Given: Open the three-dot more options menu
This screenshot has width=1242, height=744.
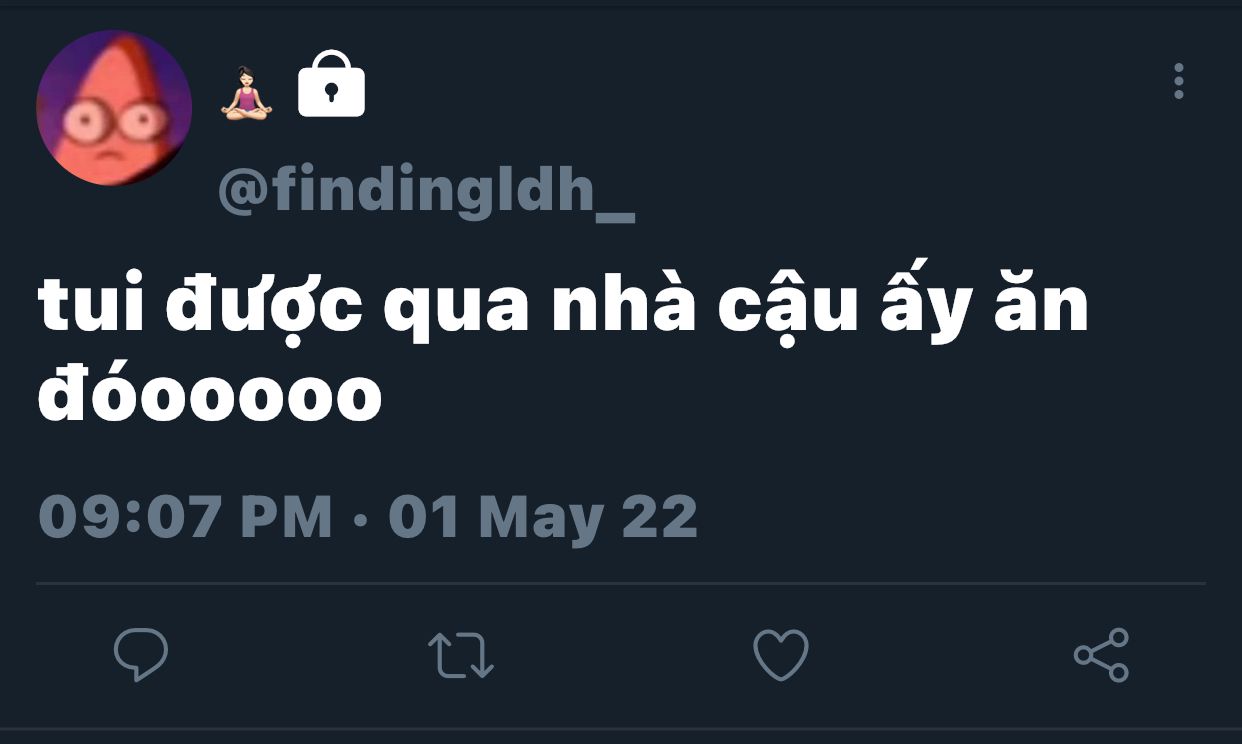Looking at the screenshot, I should (x=1179, y=81).
